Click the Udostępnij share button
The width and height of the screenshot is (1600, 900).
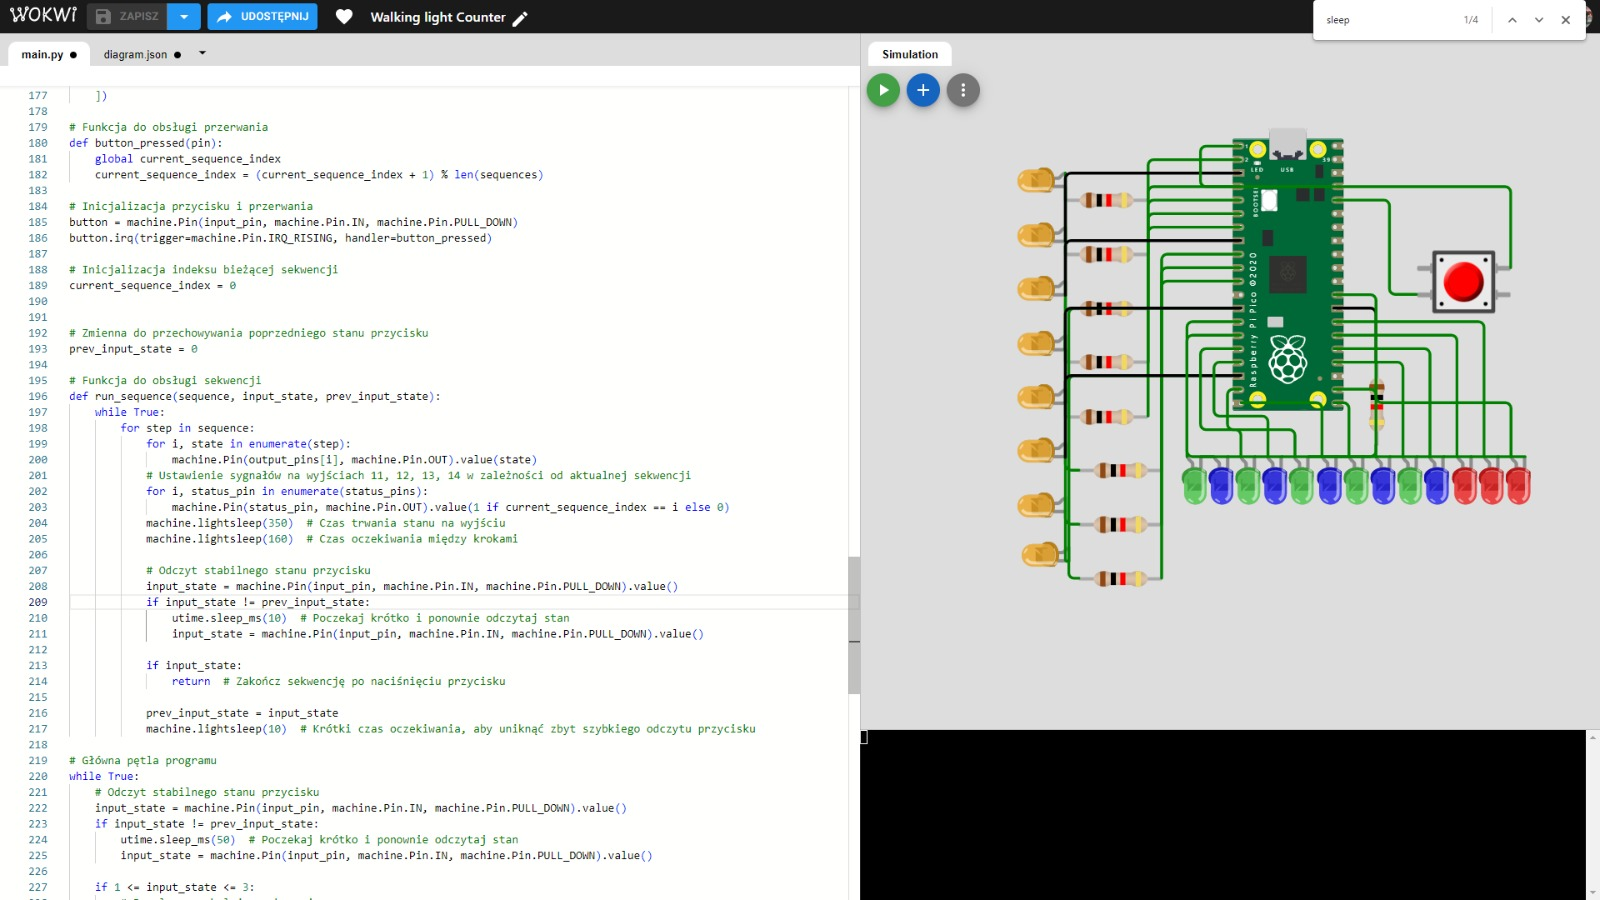click(263, 17)
